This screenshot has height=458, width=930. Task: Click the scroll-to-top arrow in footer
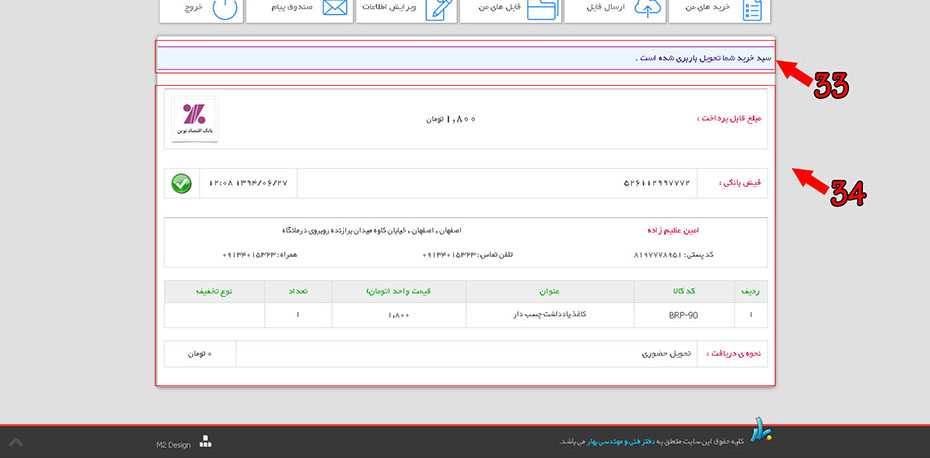coord(15,441)
